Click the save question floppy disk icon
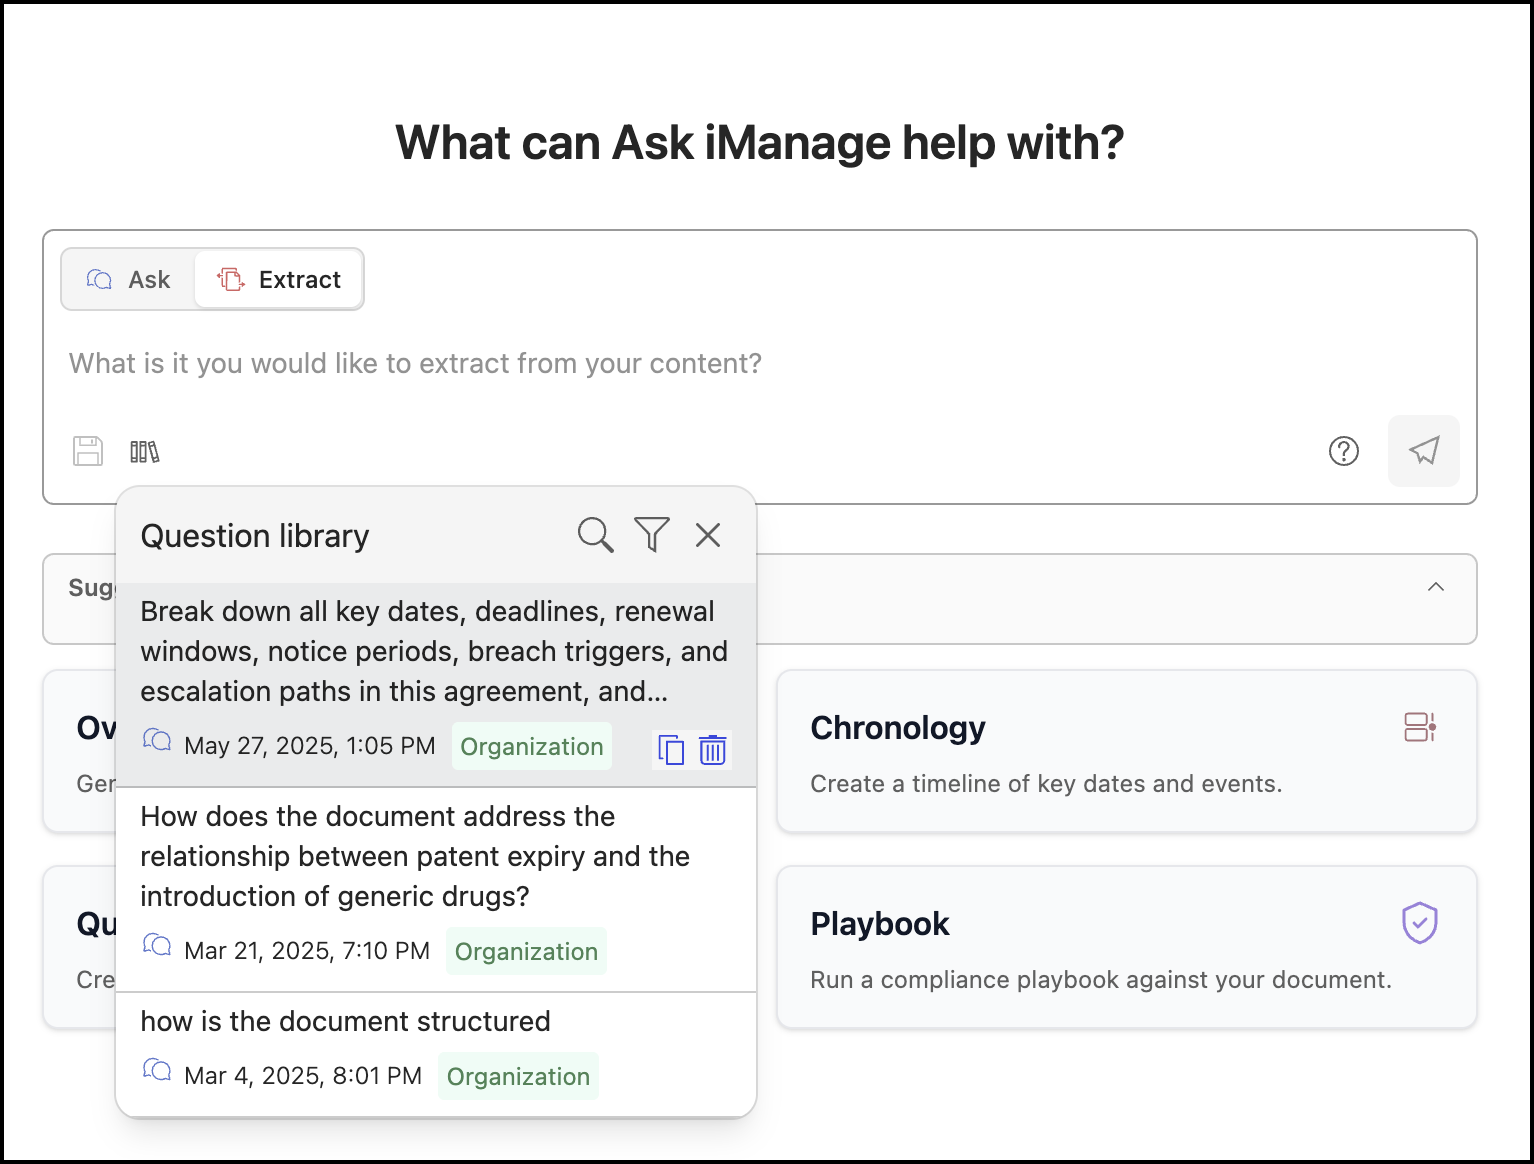The height and width of the screenshot is (1164, 1534). [x=88, y=451]
